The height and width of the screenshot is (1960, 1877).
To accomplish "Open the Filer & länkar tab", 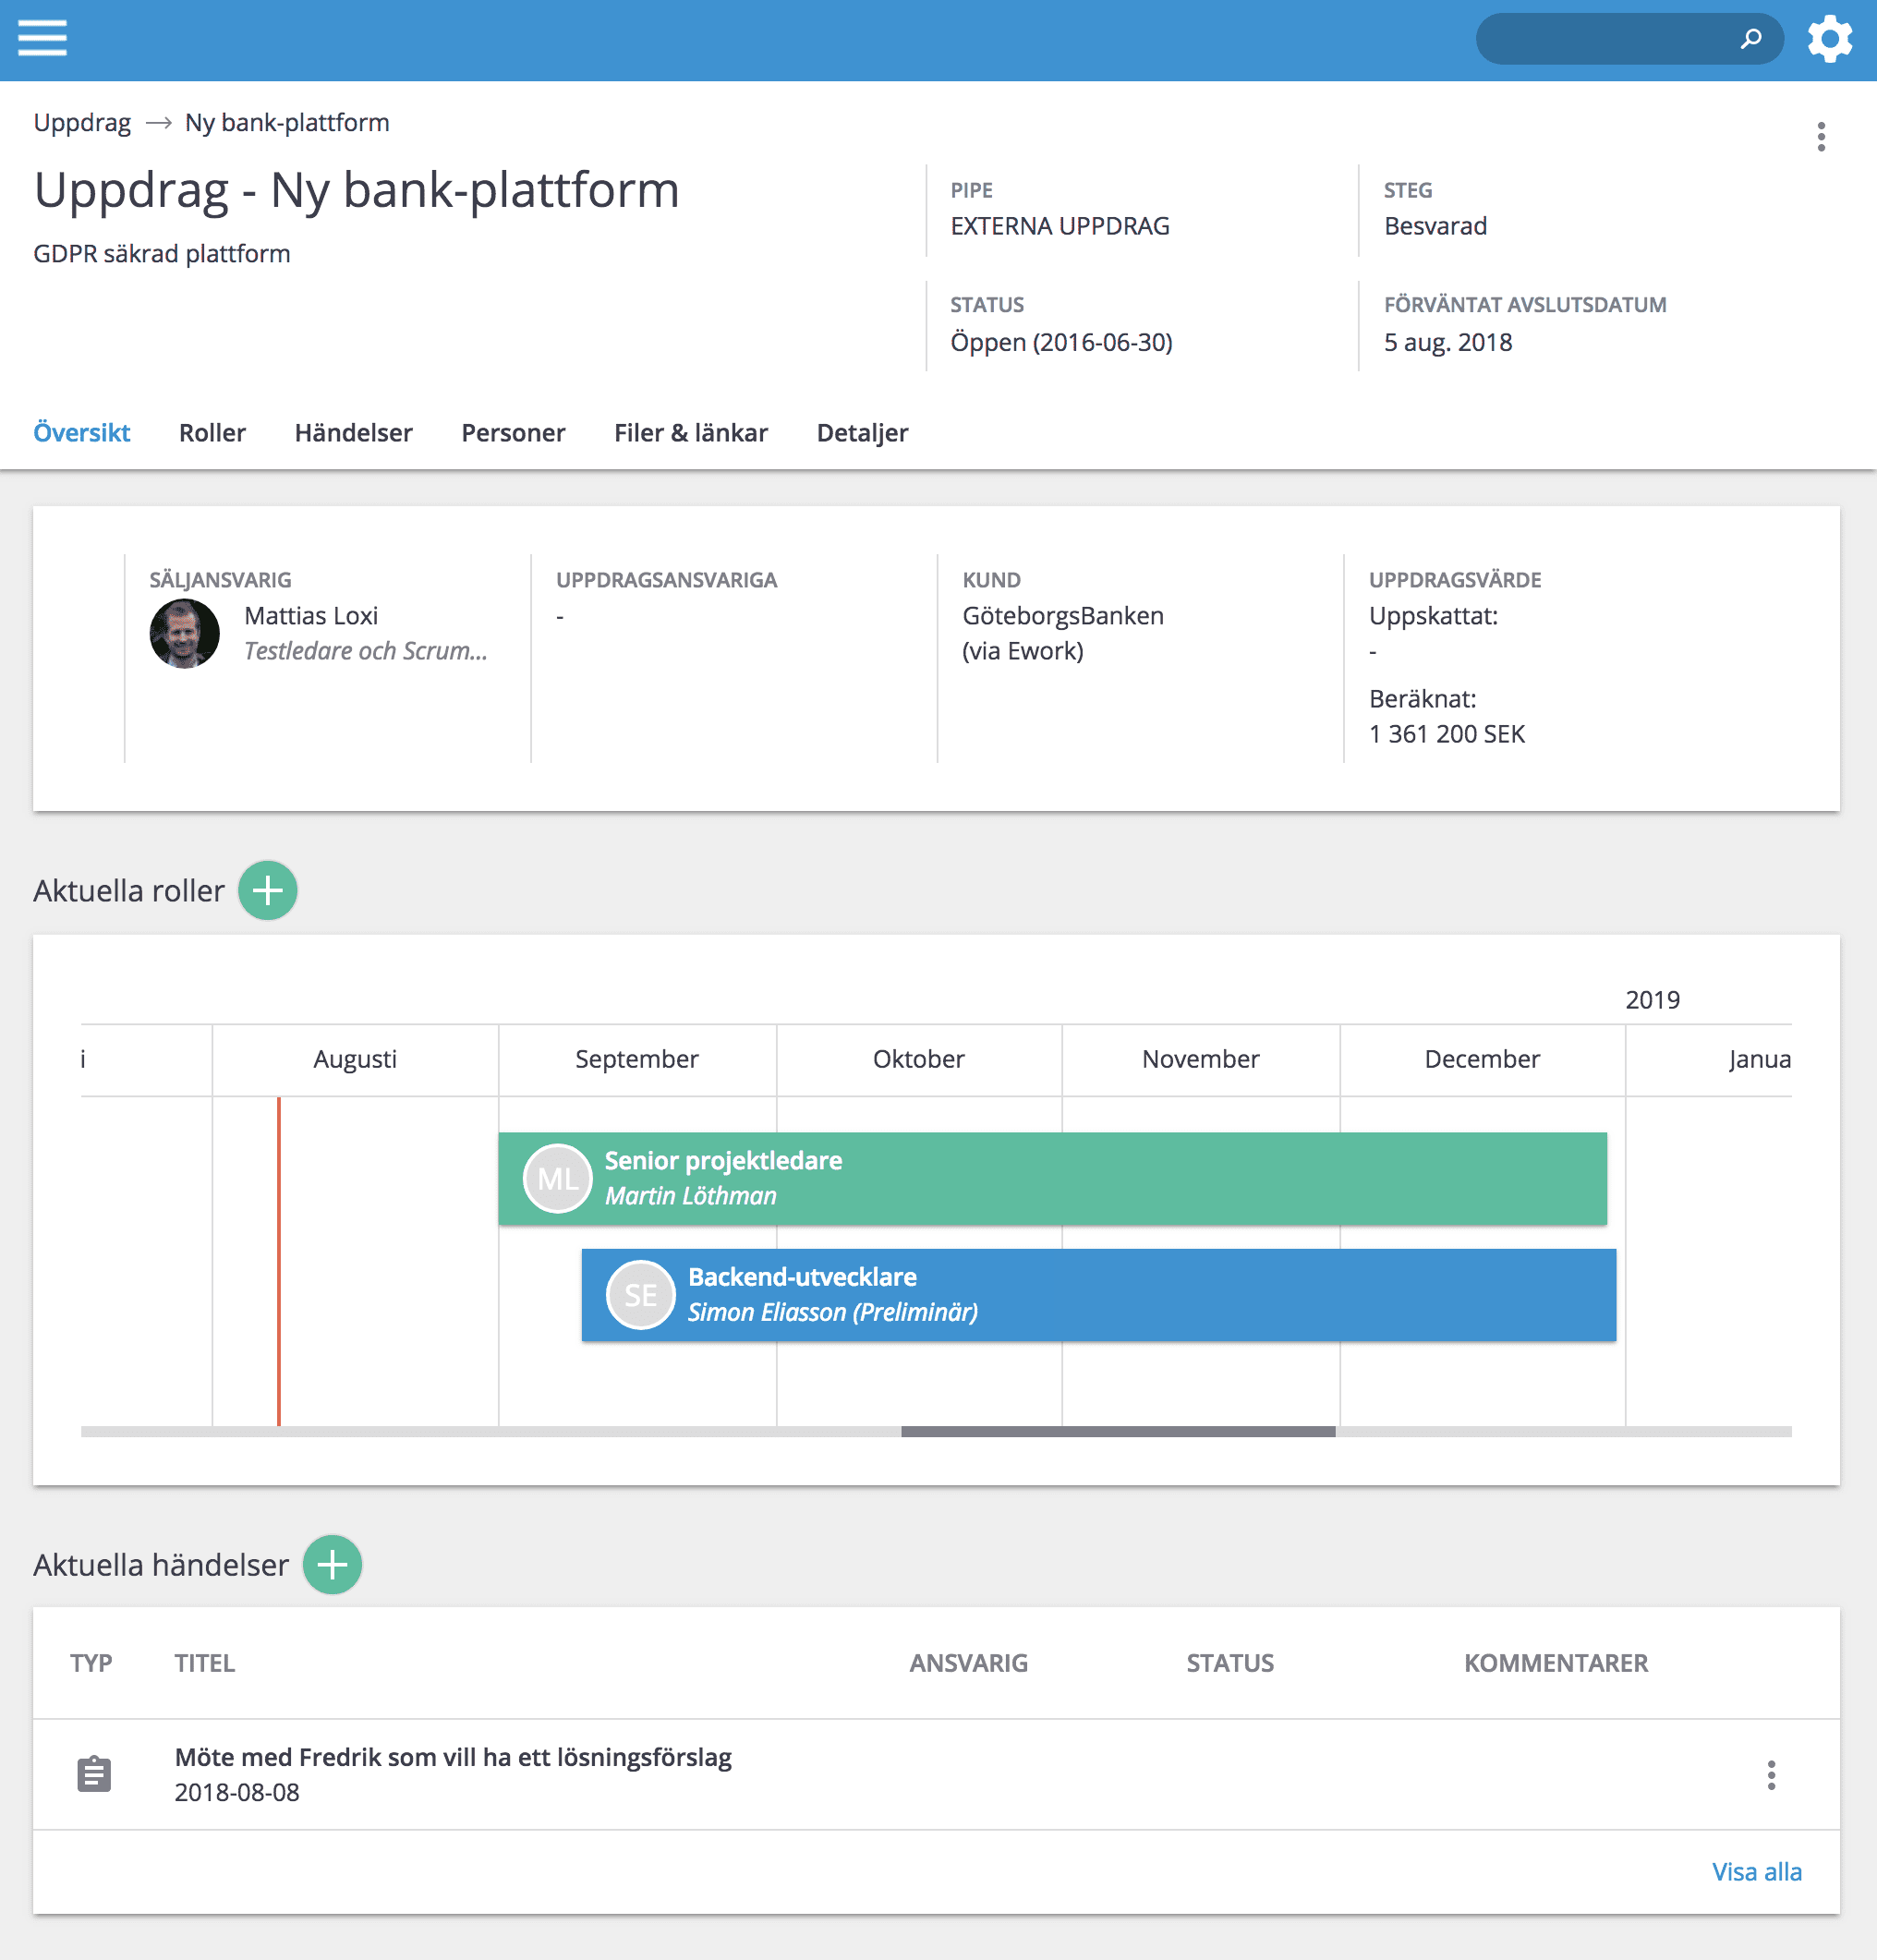I will pos(691,433).
